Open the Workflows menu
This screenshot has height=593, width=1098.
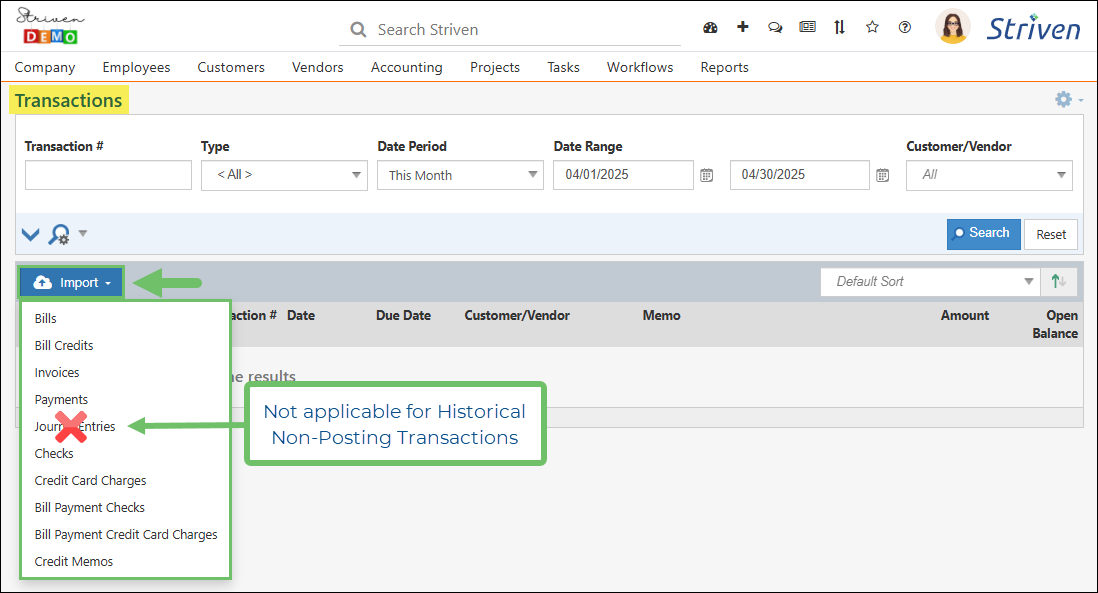coord(640,67)
